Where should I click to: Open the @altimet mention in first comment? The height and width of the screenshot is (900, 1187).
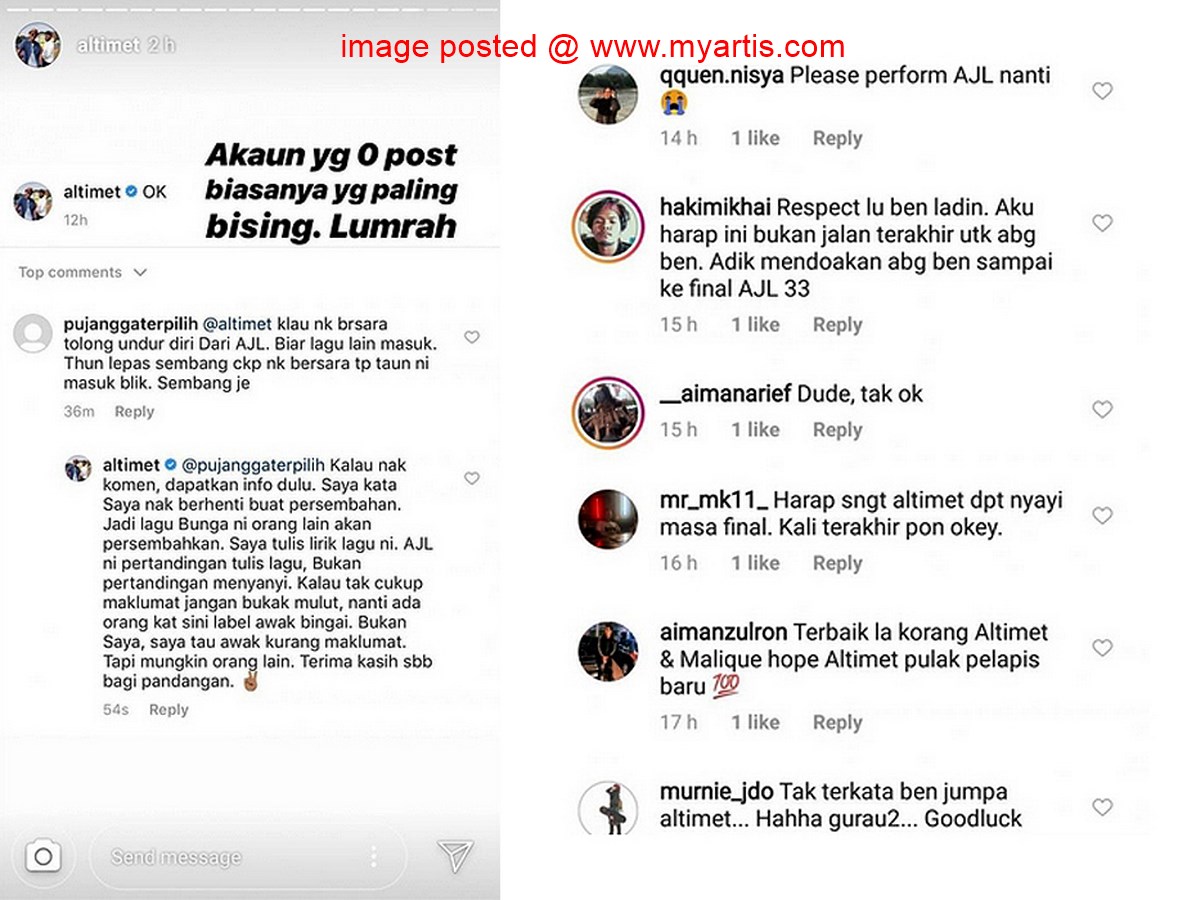(x=237, y=324)
